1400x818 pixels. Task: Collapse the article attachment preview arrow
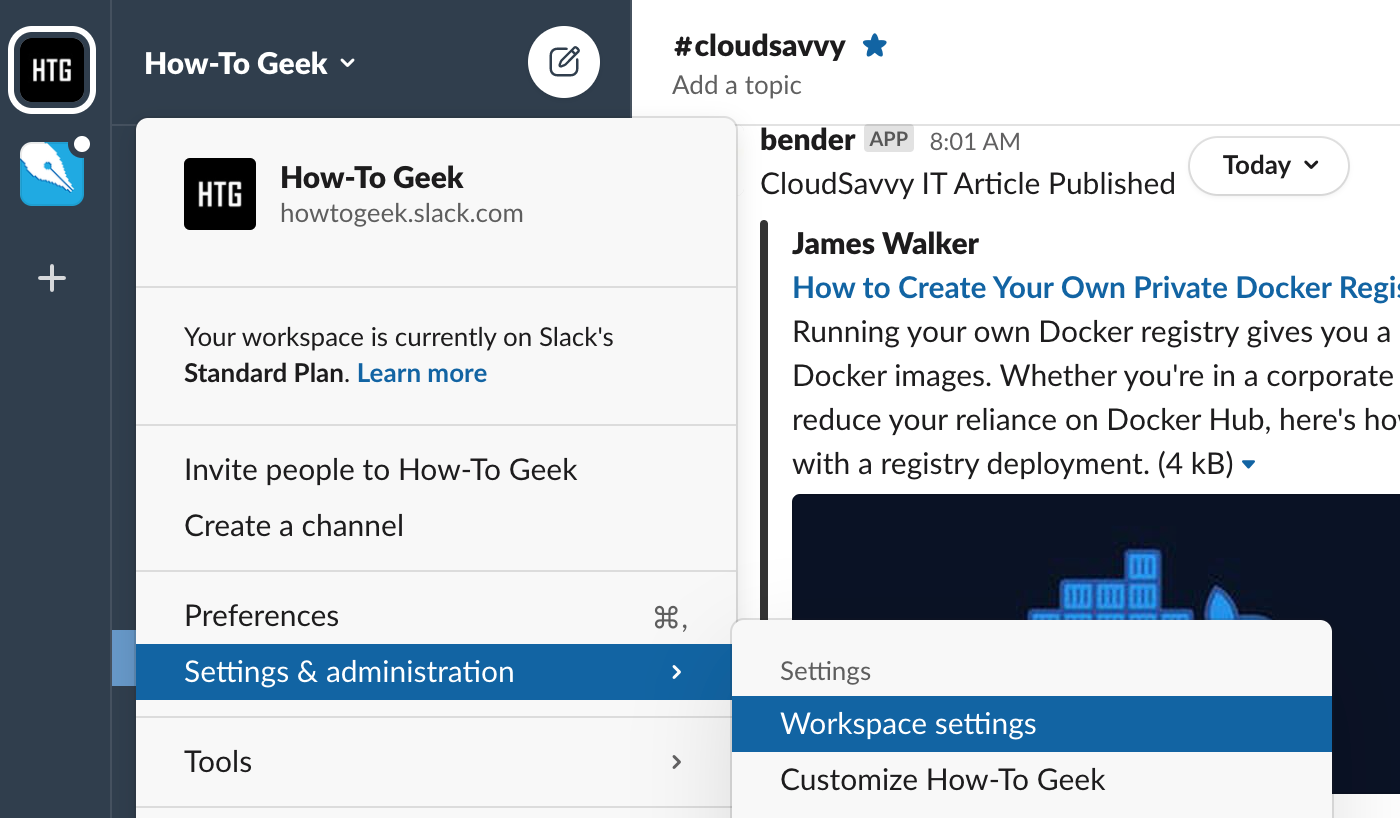[1248, 465]
